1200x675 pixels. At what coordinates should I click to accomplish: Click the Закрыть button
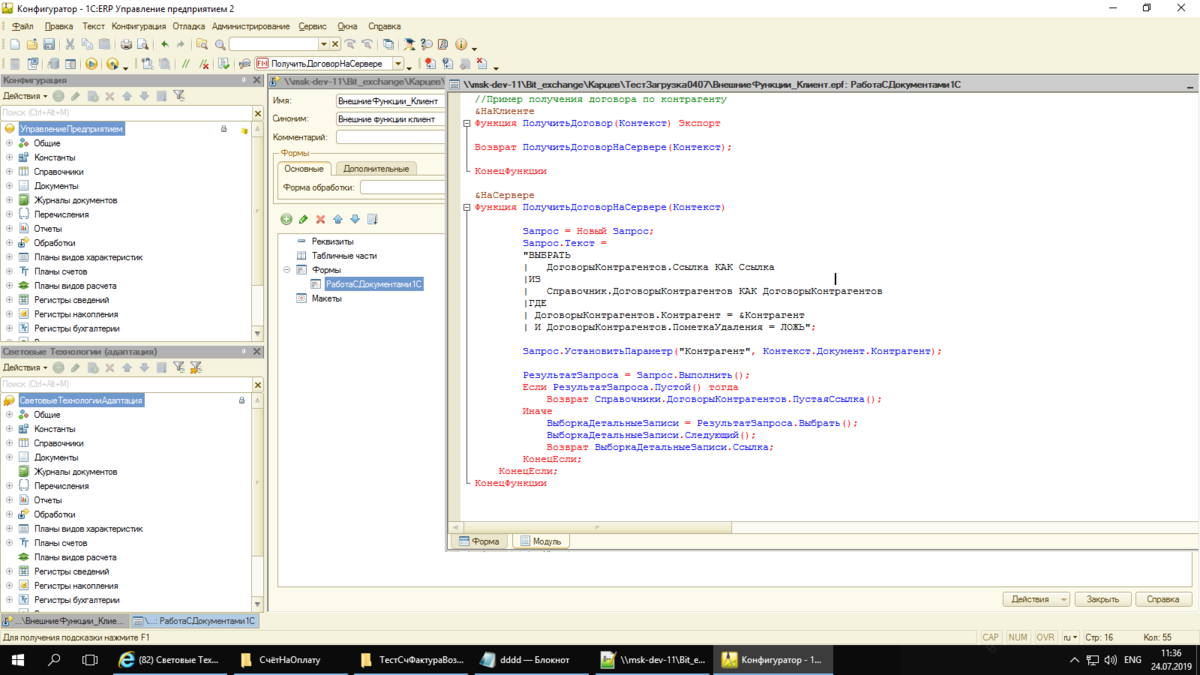1103,599
